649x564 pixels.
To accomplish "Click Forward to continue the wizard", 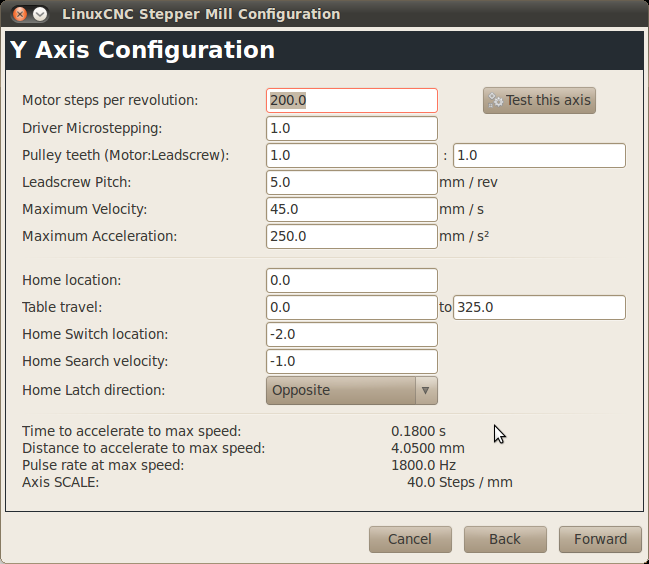I will (x=600, y=539).
